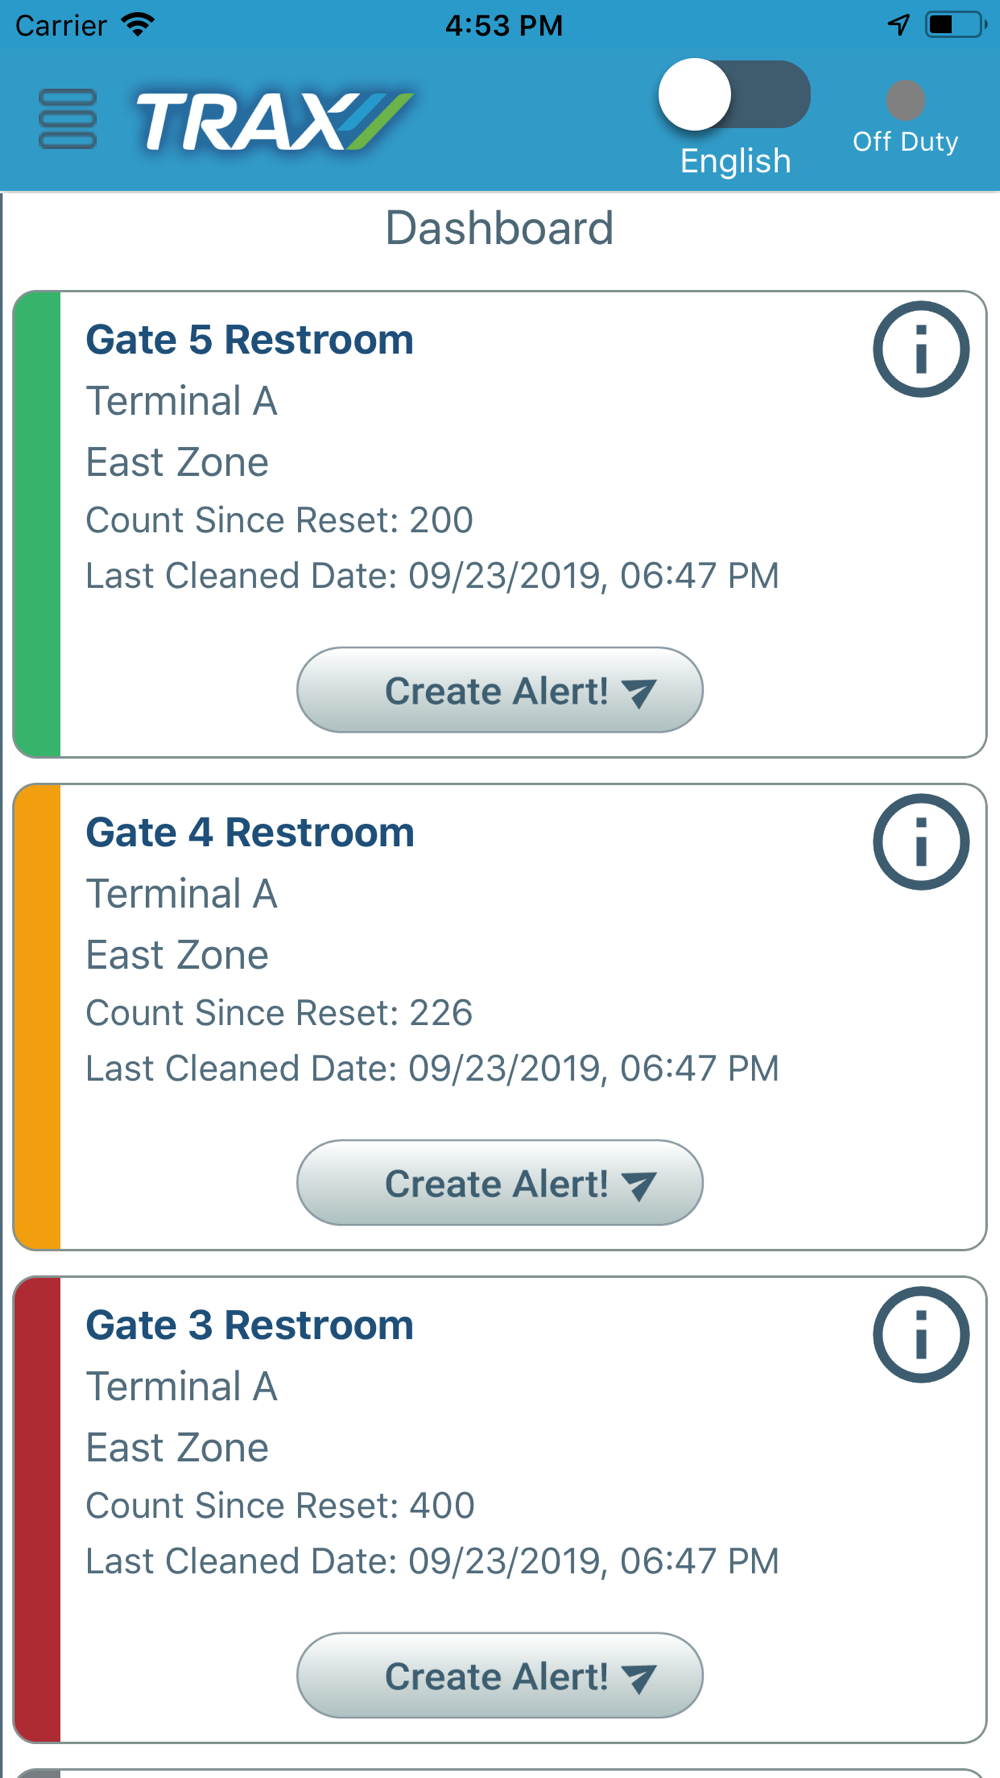This screenshot has height=1778, width=1000.
Task: Open Gate 3 Restroom info icon
Action: pyautogui.click(x=920, y=1335)
